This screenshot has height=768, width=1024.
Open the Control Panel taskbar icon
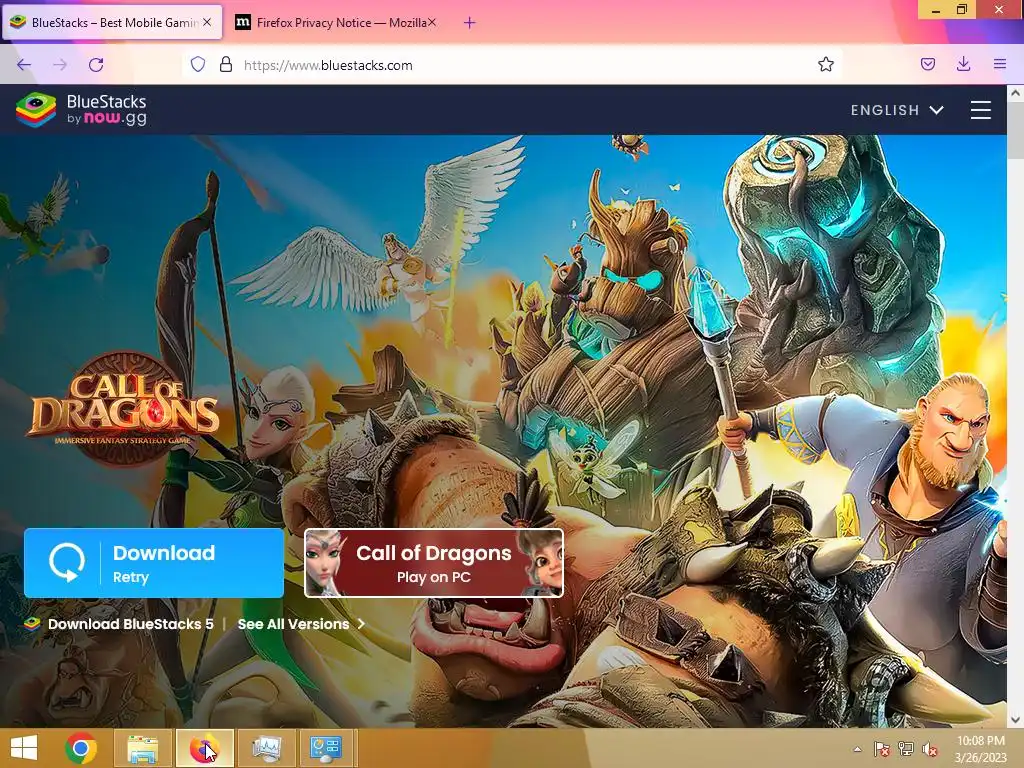pos(326,748)
